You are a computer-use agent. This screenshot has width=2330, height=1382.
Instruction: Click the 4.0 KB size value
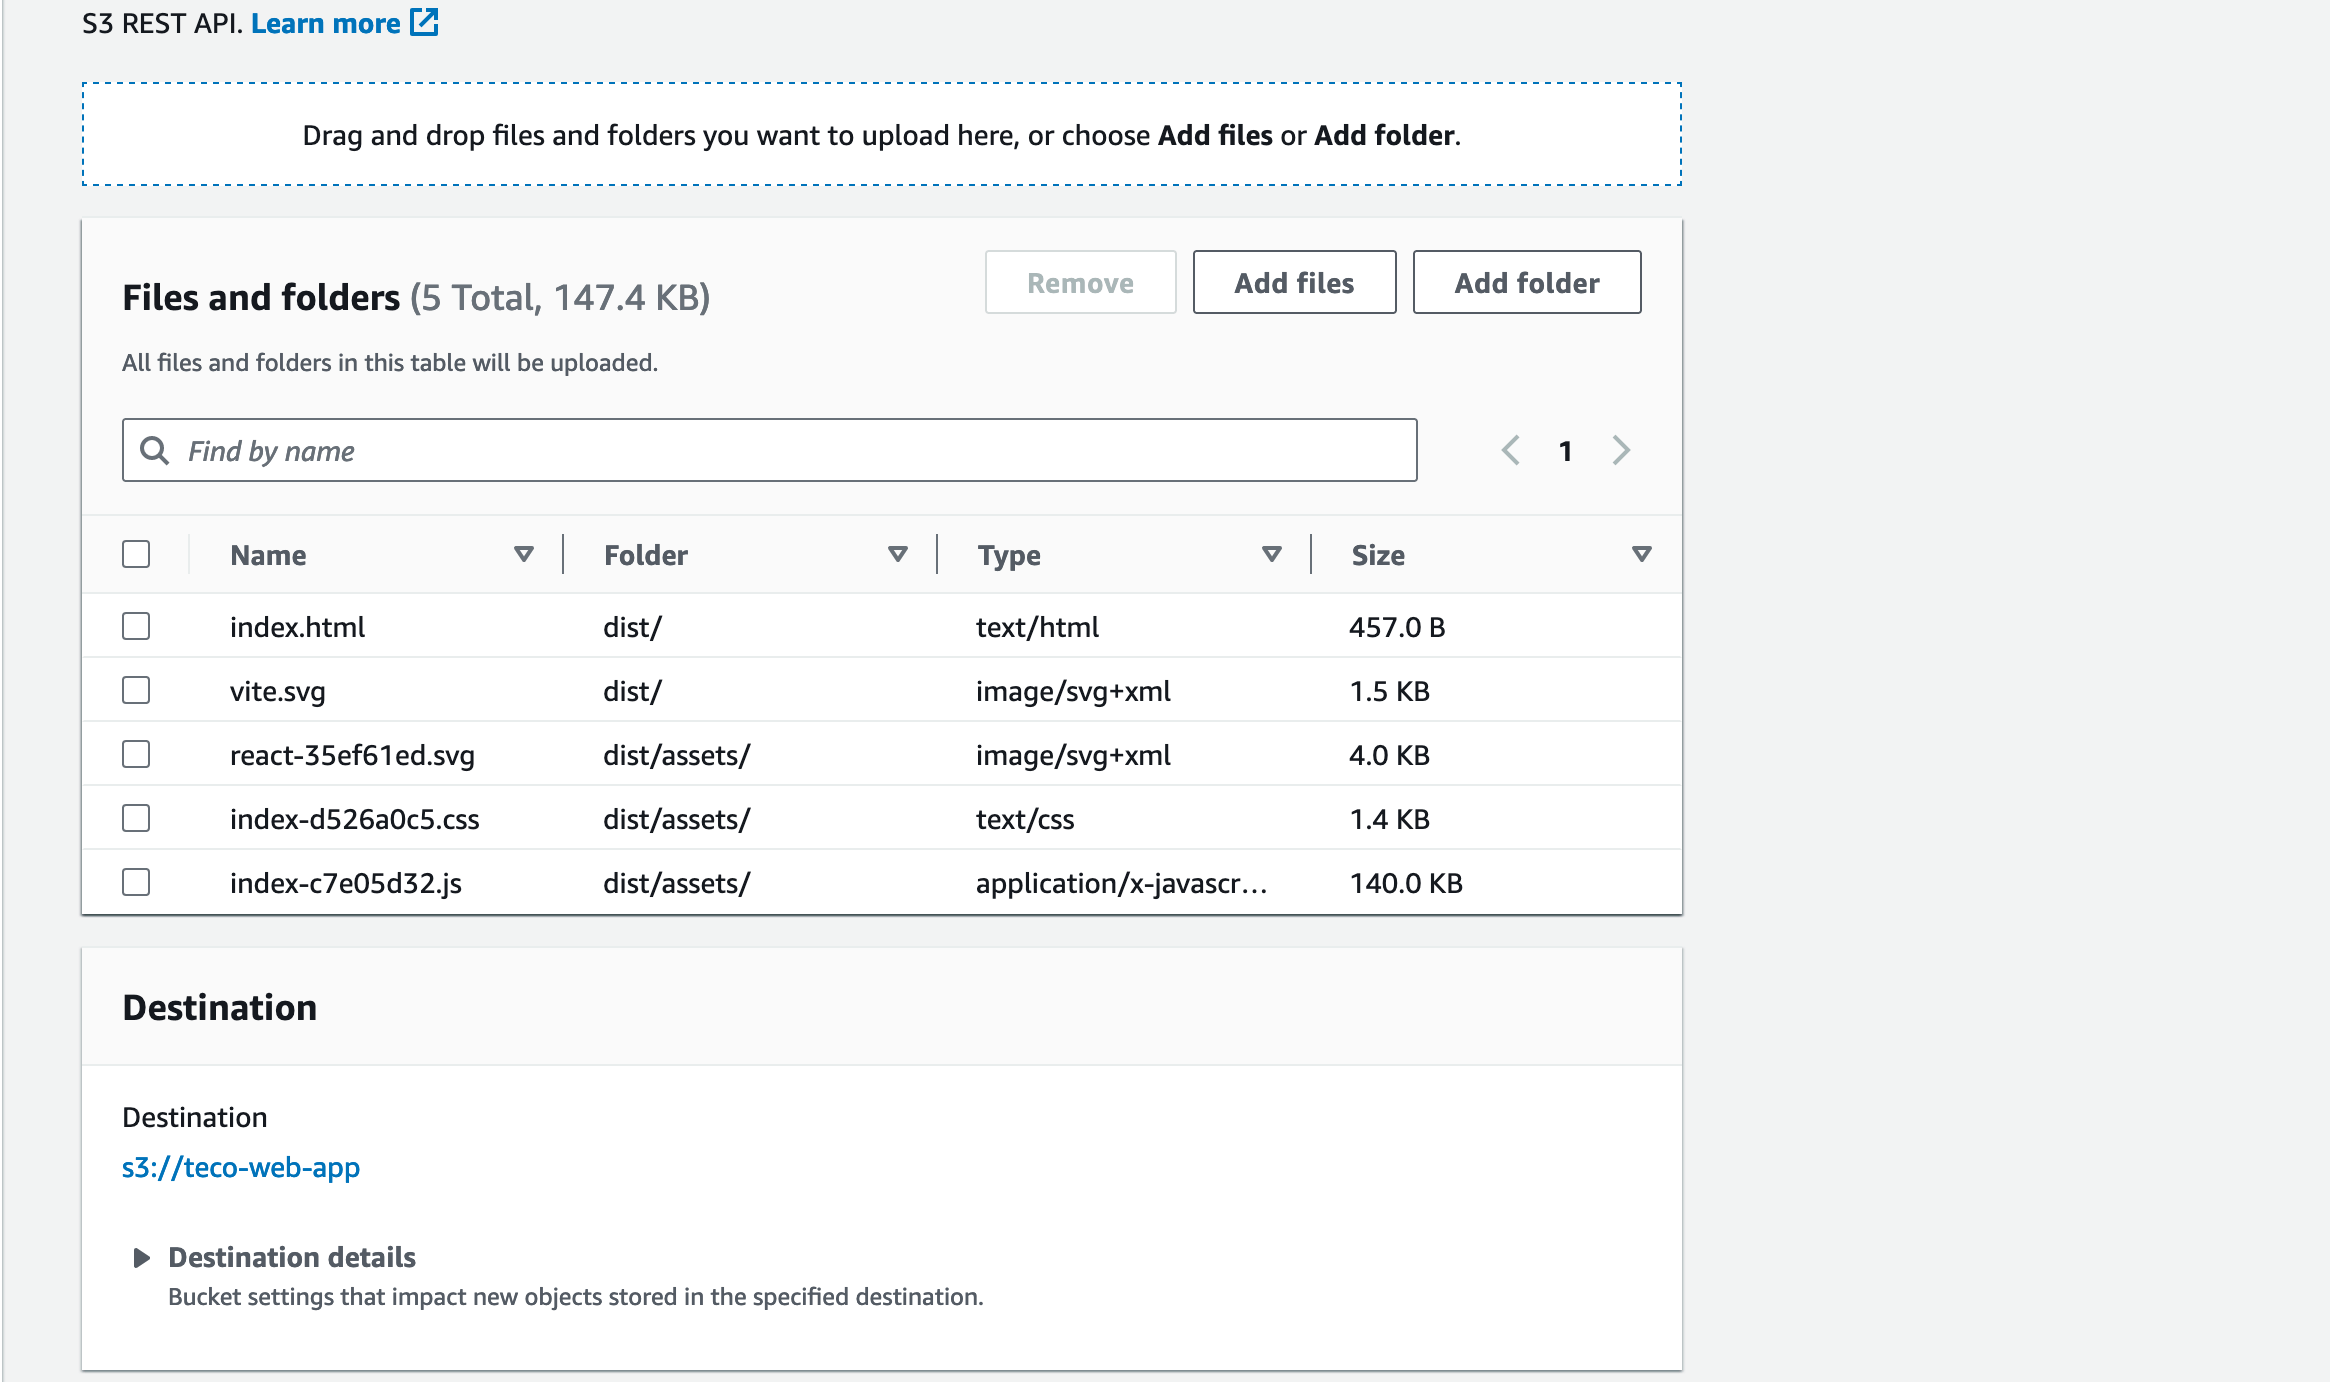tap(1390, 755)
